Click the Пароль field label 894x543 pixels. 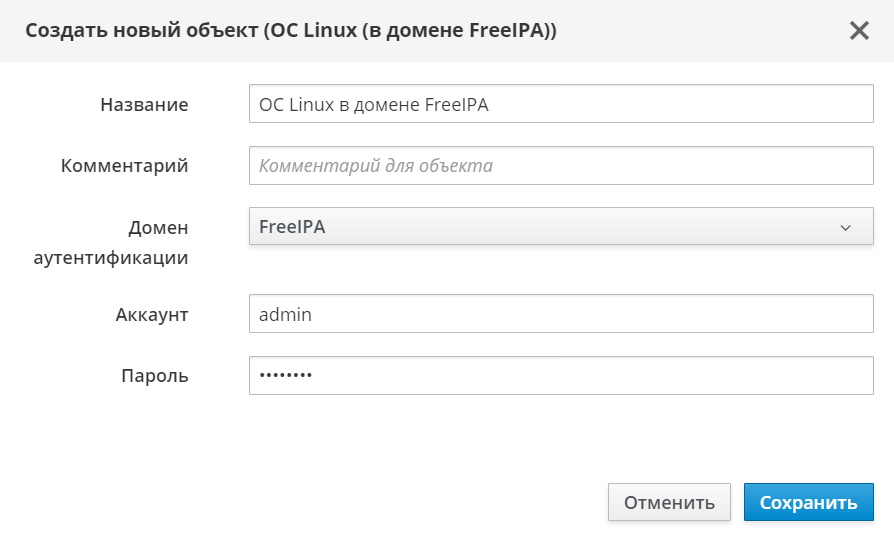155,376
